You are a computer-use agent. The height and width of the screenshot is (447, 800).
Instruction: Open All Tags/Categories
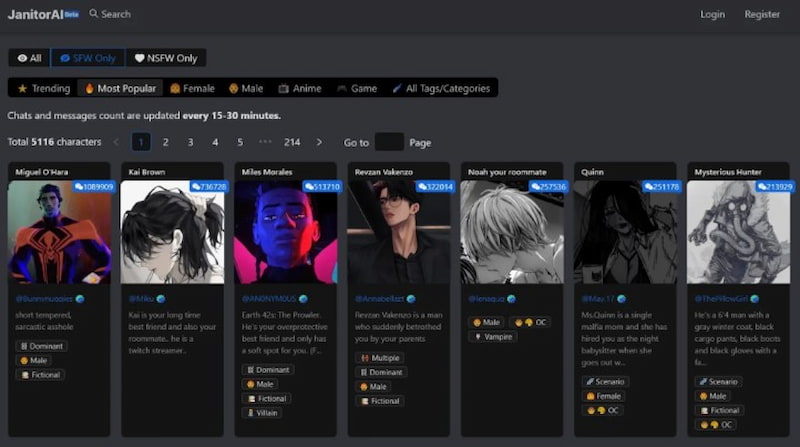coord(441,88)
